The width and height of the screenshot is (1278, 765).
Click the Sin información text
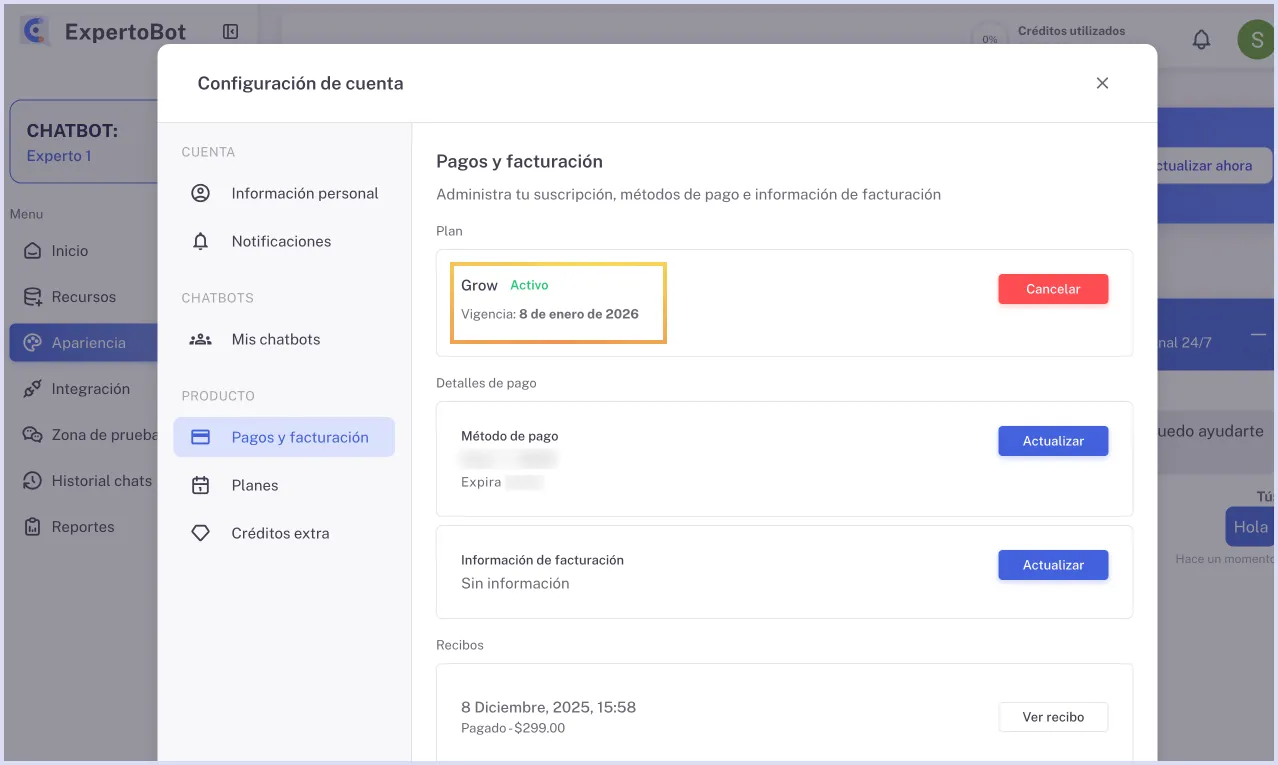point(515,584)
